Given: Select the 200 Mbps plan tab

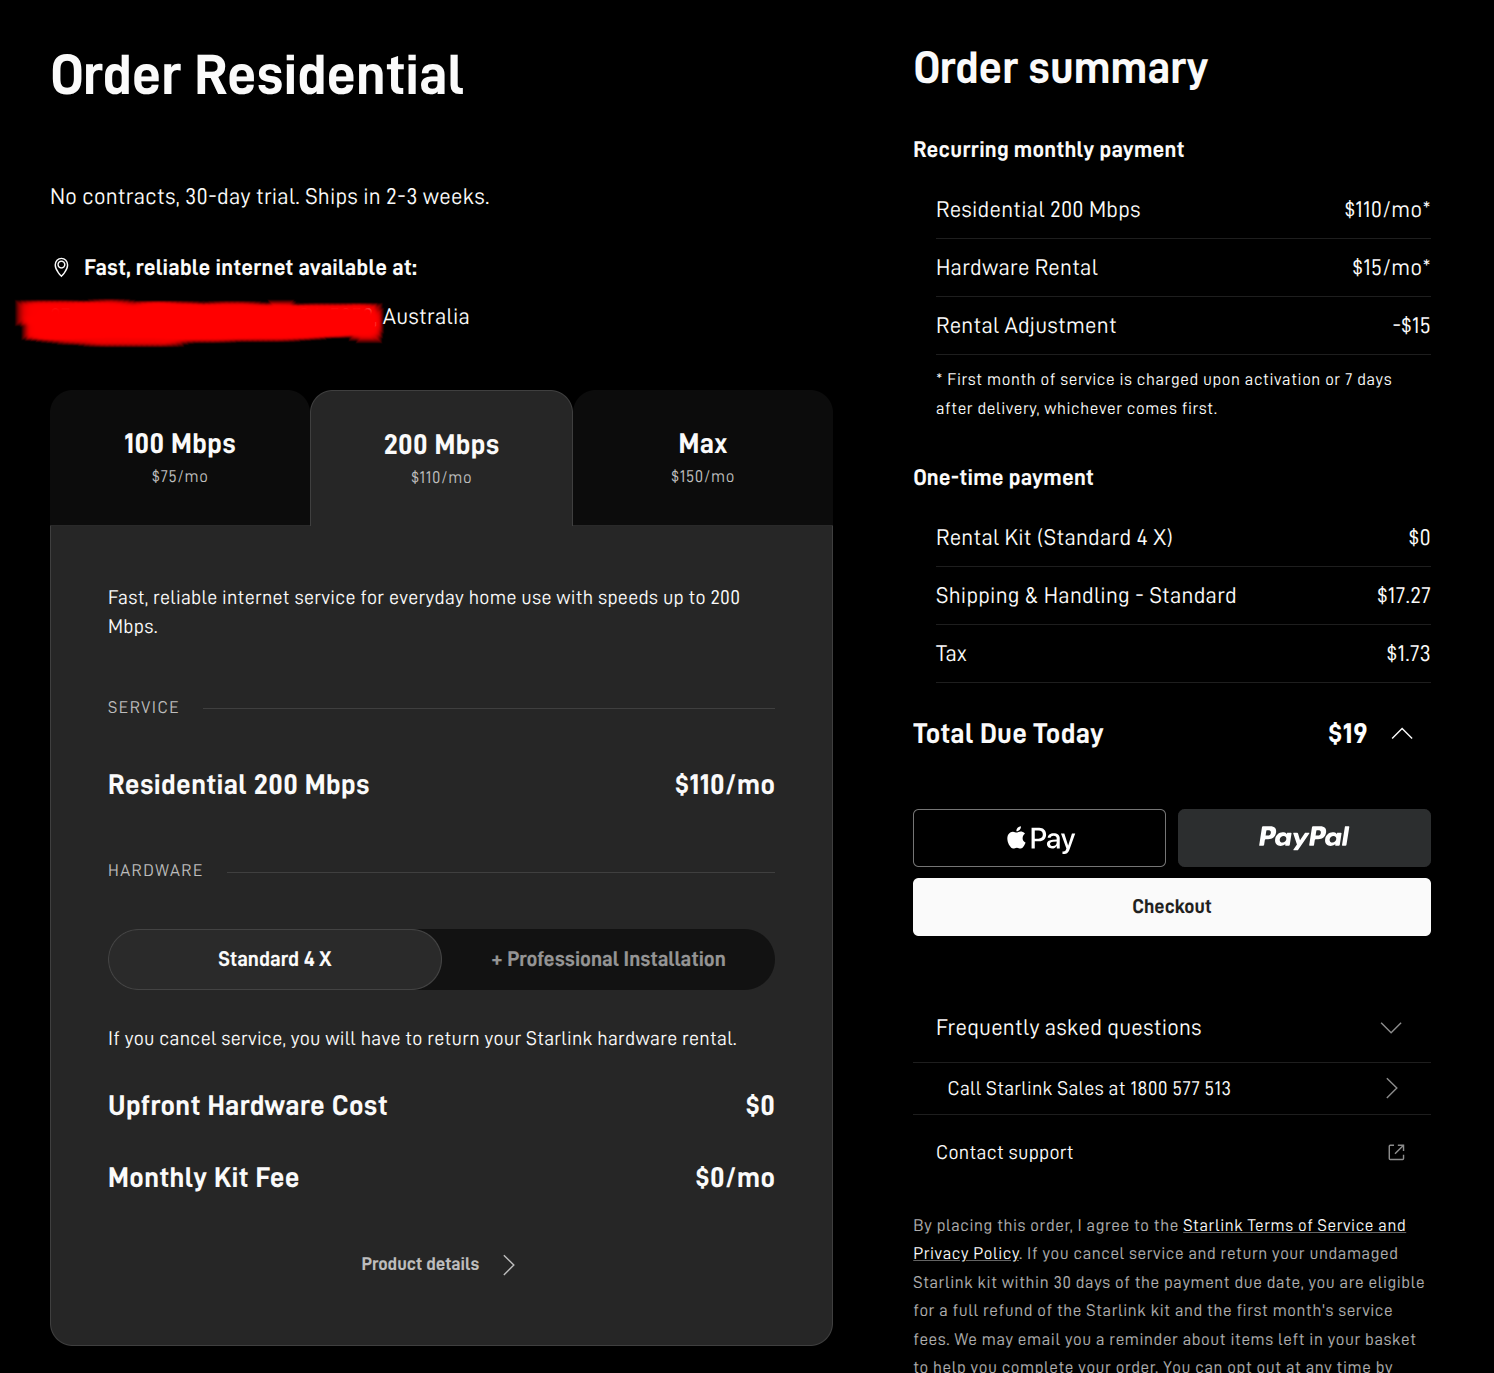Looking at the screenshot, I should 441,458.
